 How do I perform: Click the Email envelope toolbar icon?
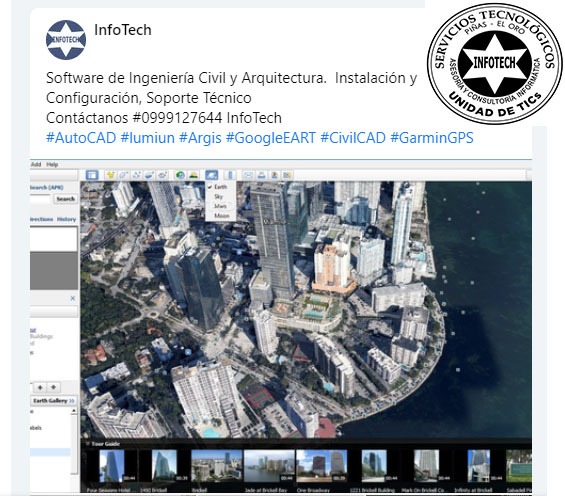pos(248,175)
